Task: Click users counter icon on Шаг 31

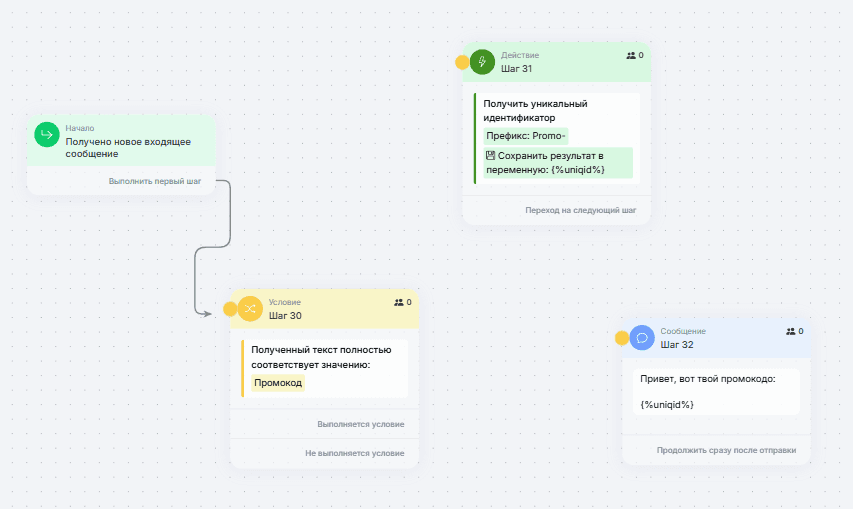Action: 631,55
